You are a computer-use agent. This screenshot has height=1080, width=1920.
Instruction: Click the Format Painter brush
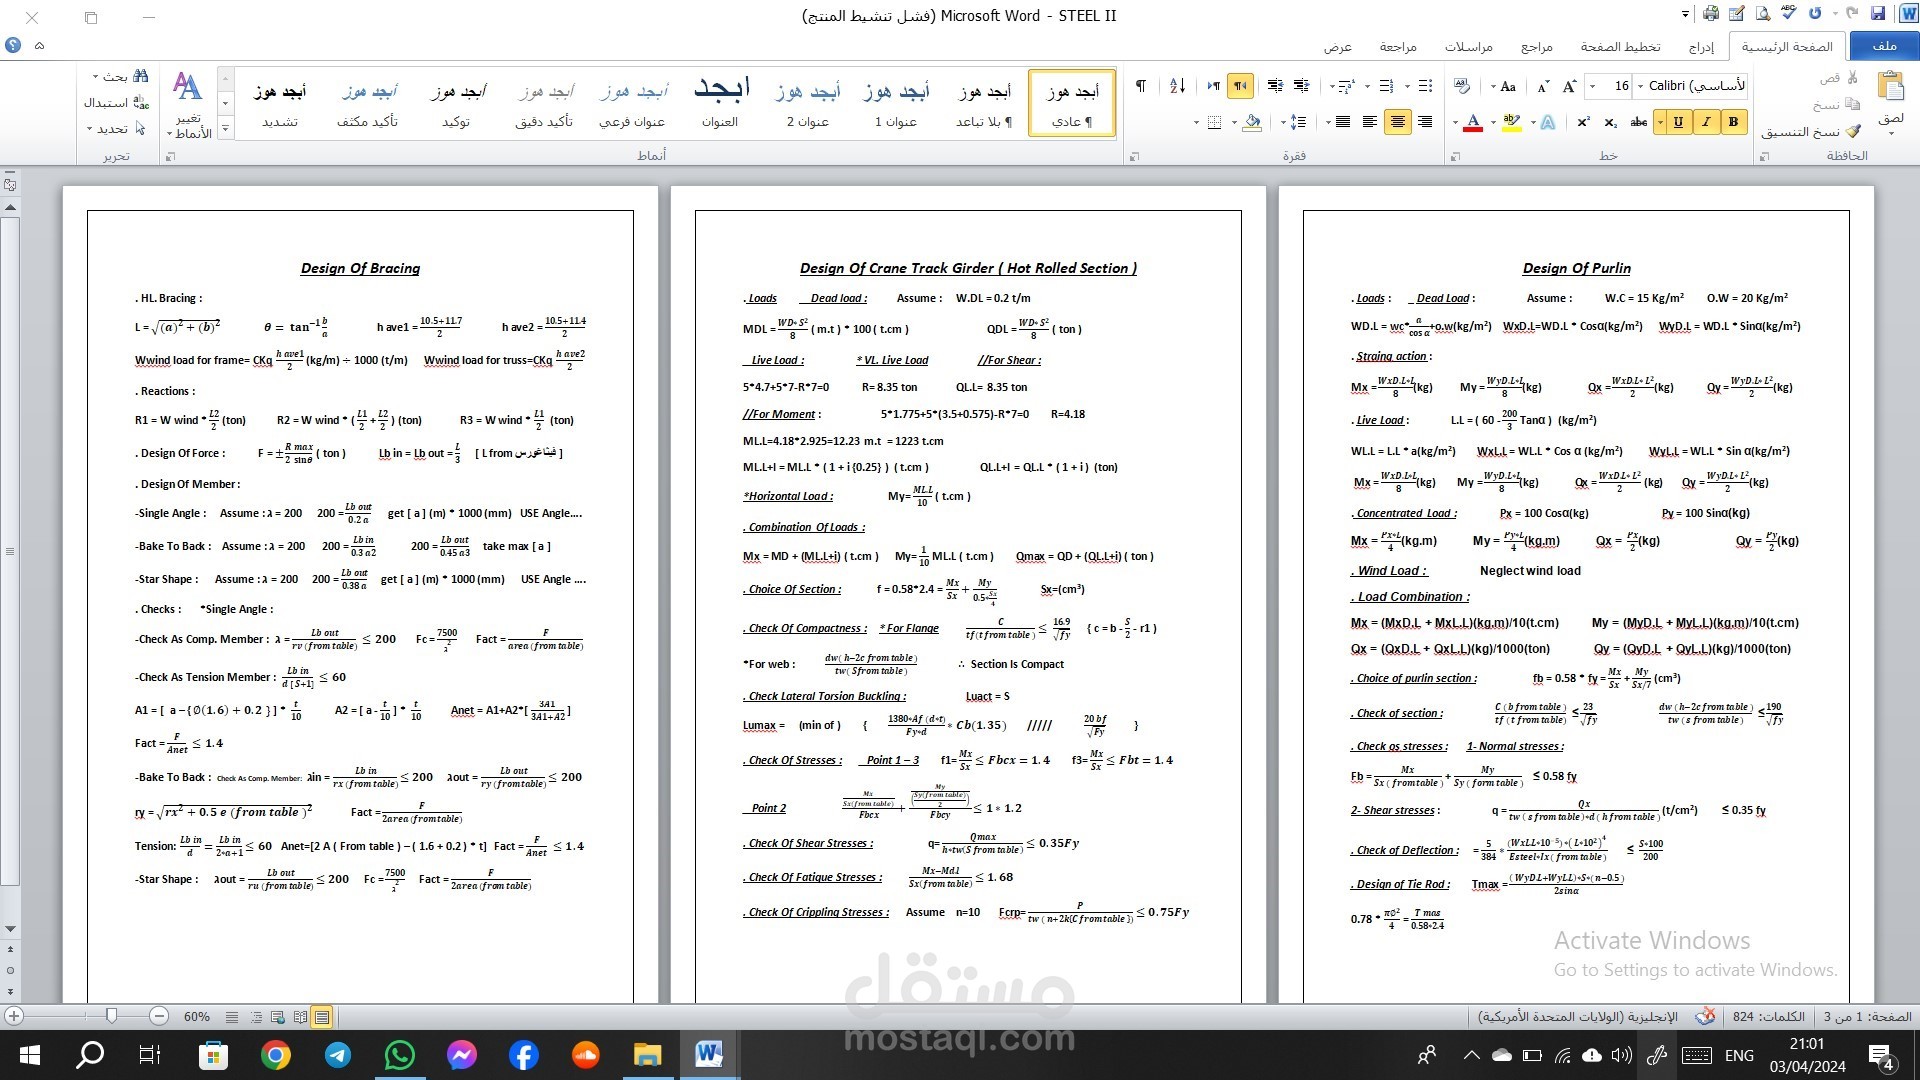1852,131
